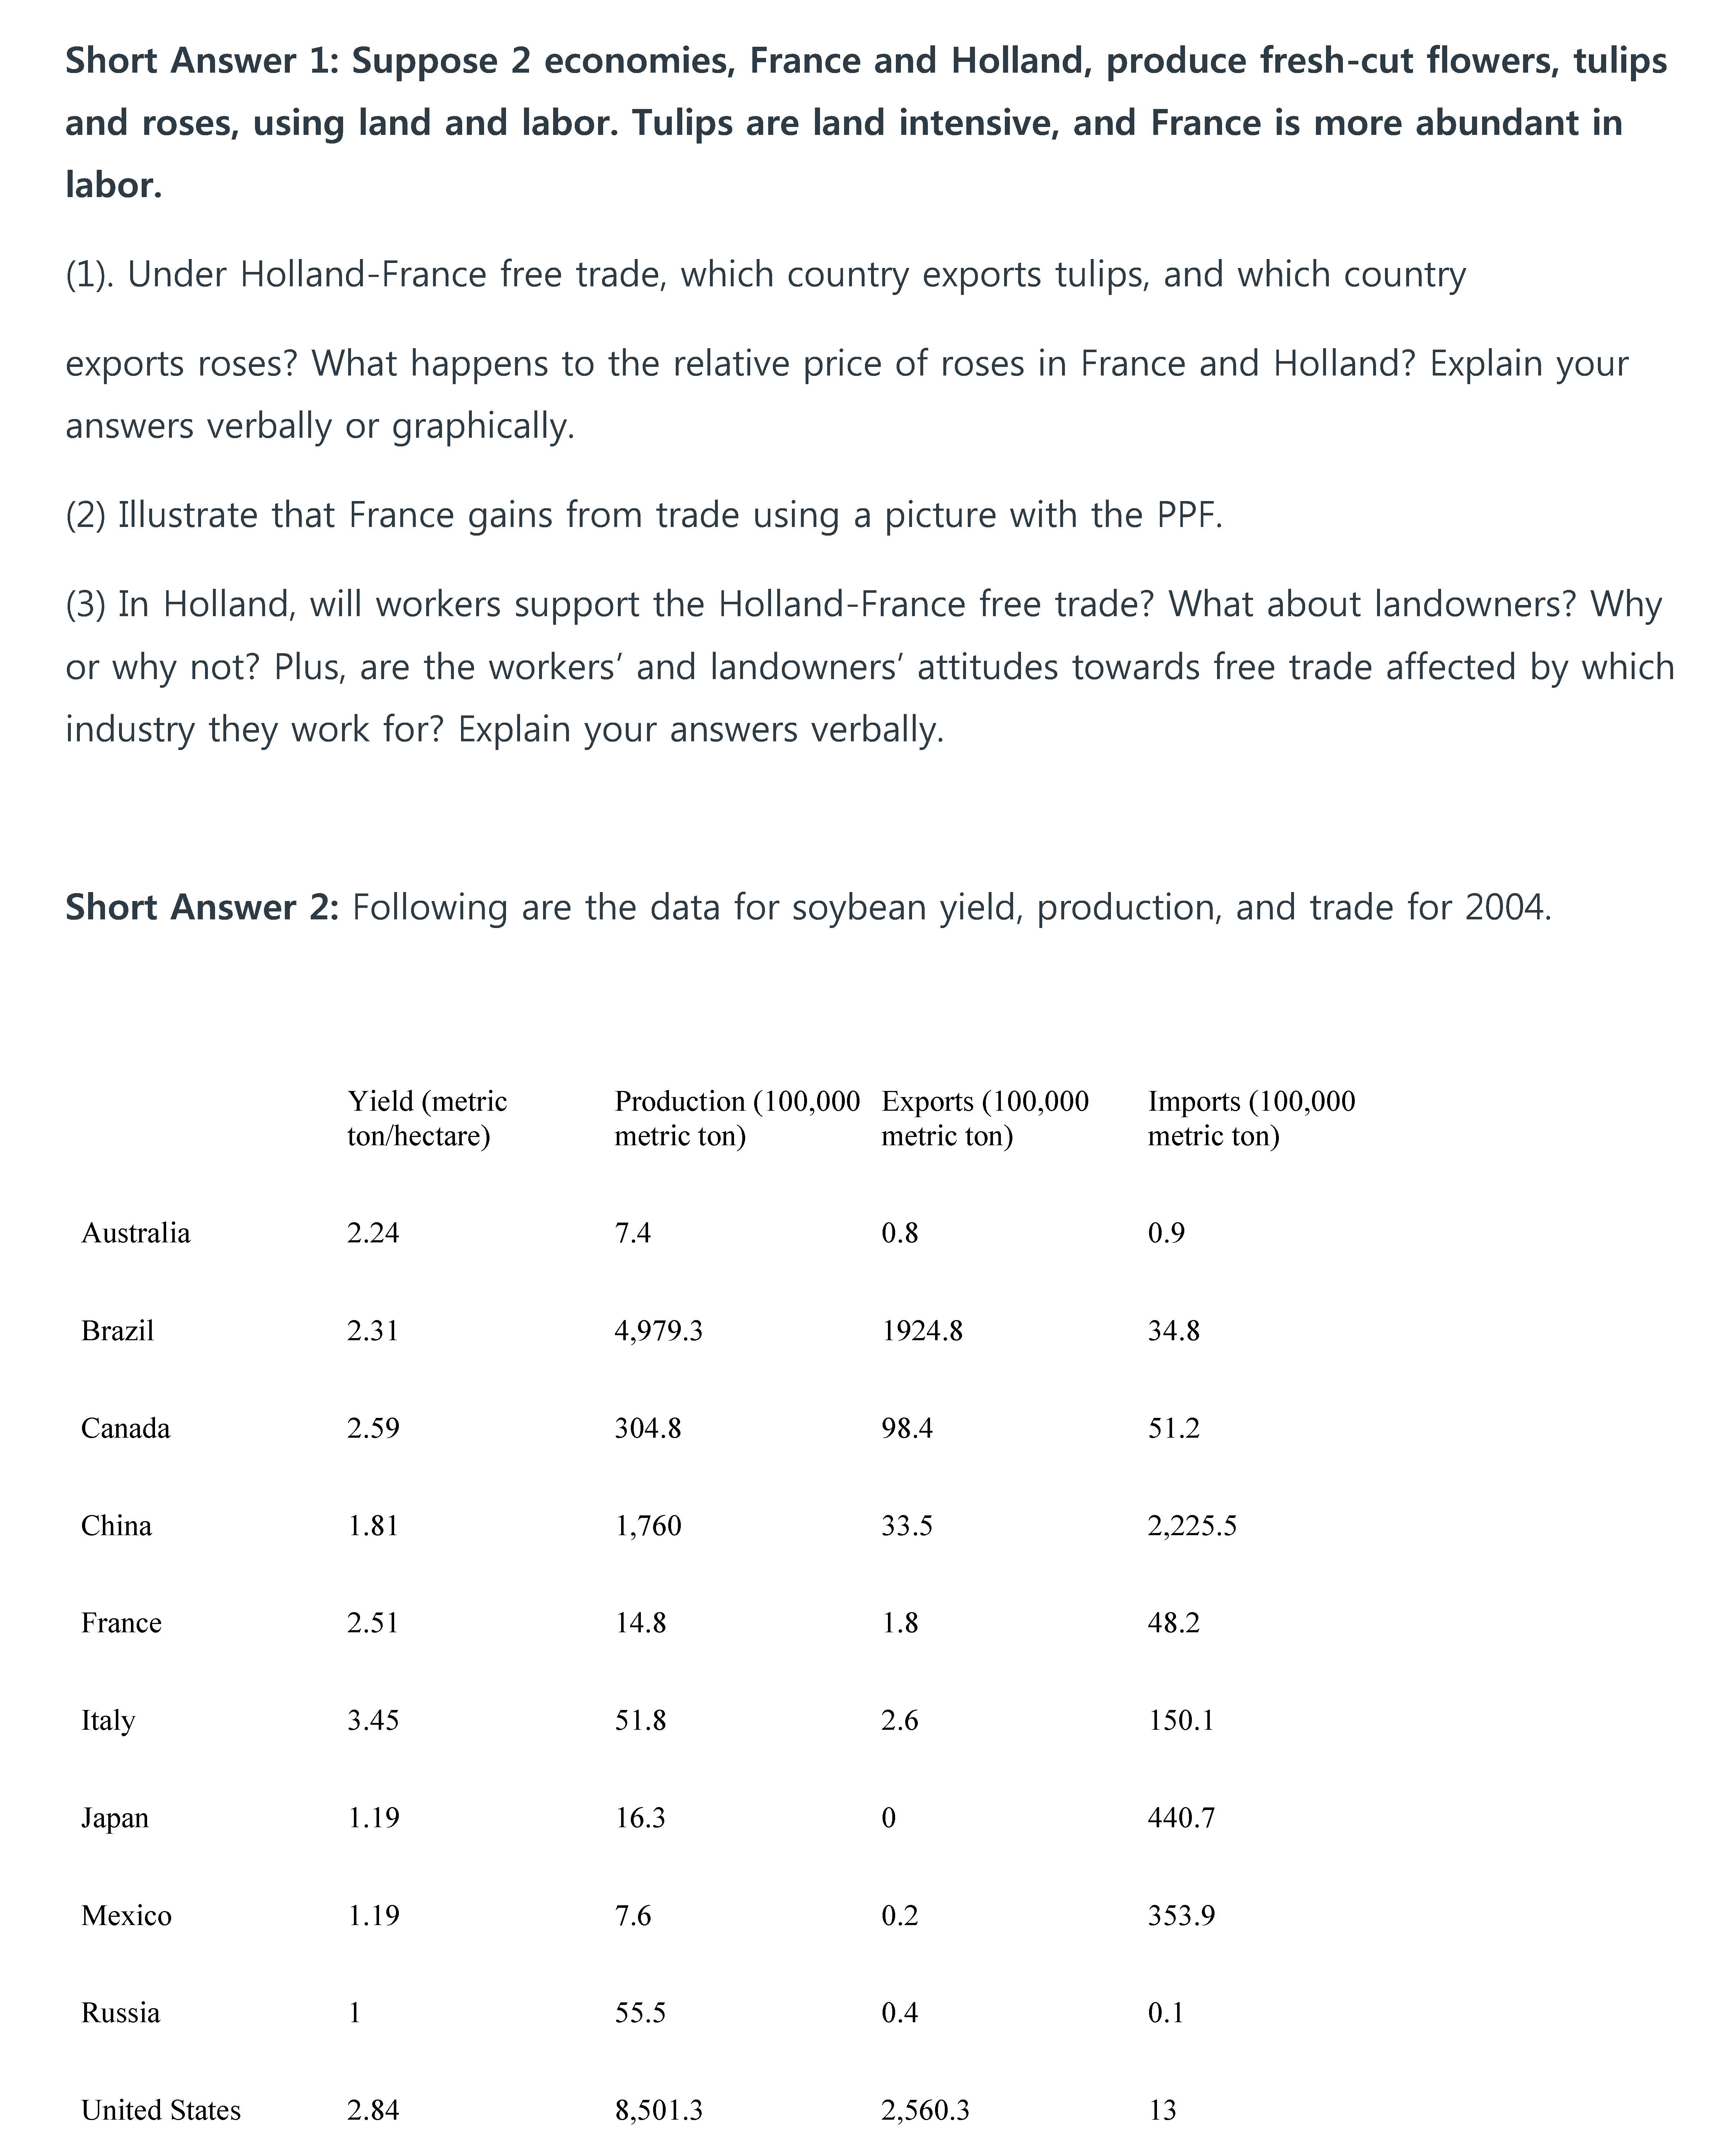1718x2156 pixels.
Task: Select the France row label in table
Action: click(x=121, y=1623)
